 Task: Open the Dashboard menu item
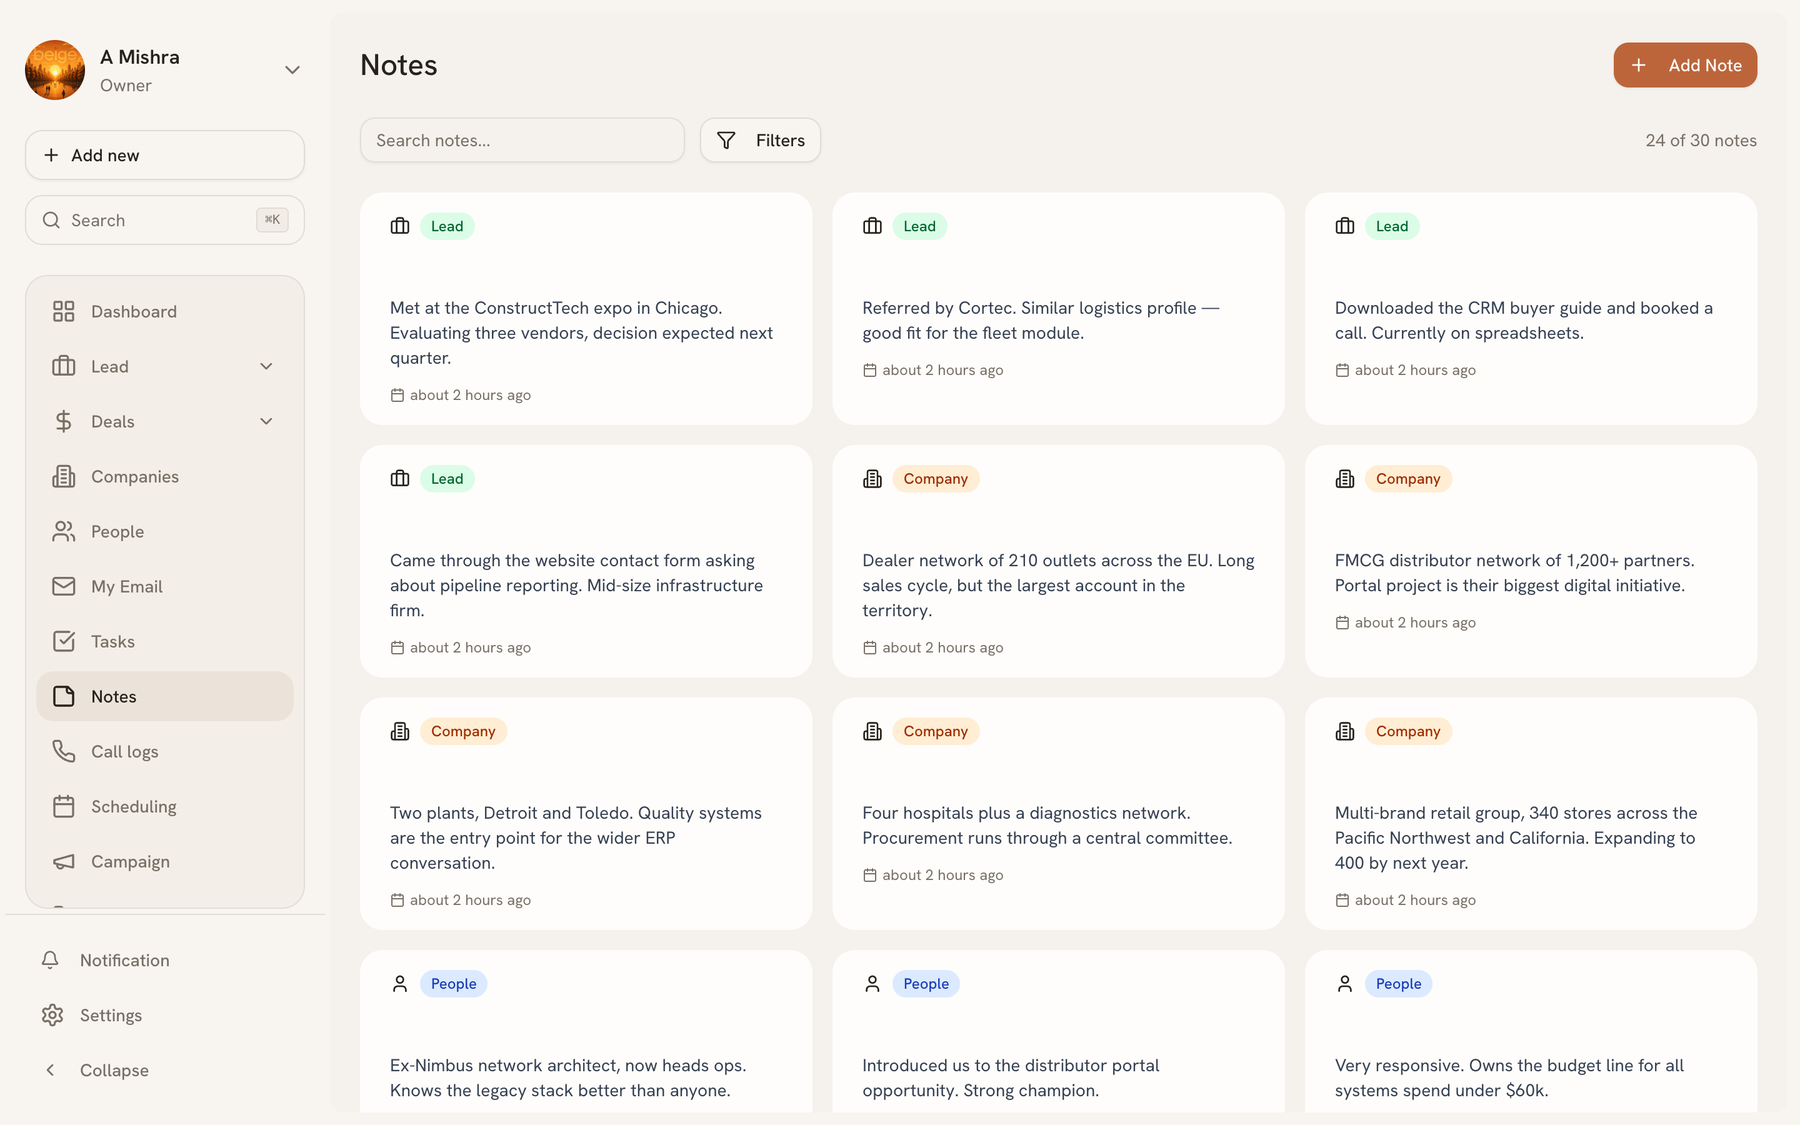[165, 312]
